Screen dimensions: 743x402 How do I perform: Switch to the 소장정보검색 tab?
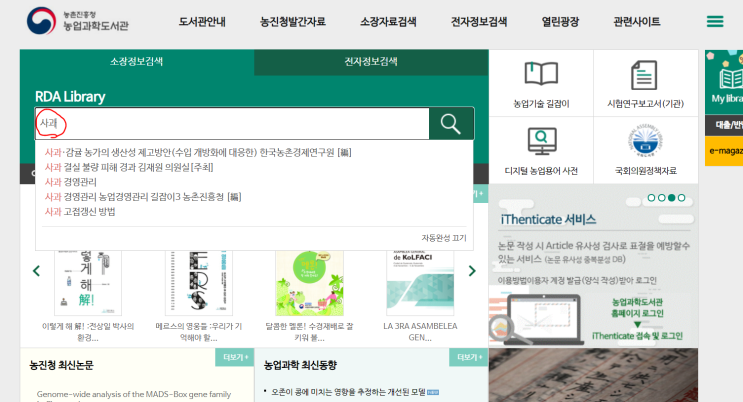click(x=136, y=62)
